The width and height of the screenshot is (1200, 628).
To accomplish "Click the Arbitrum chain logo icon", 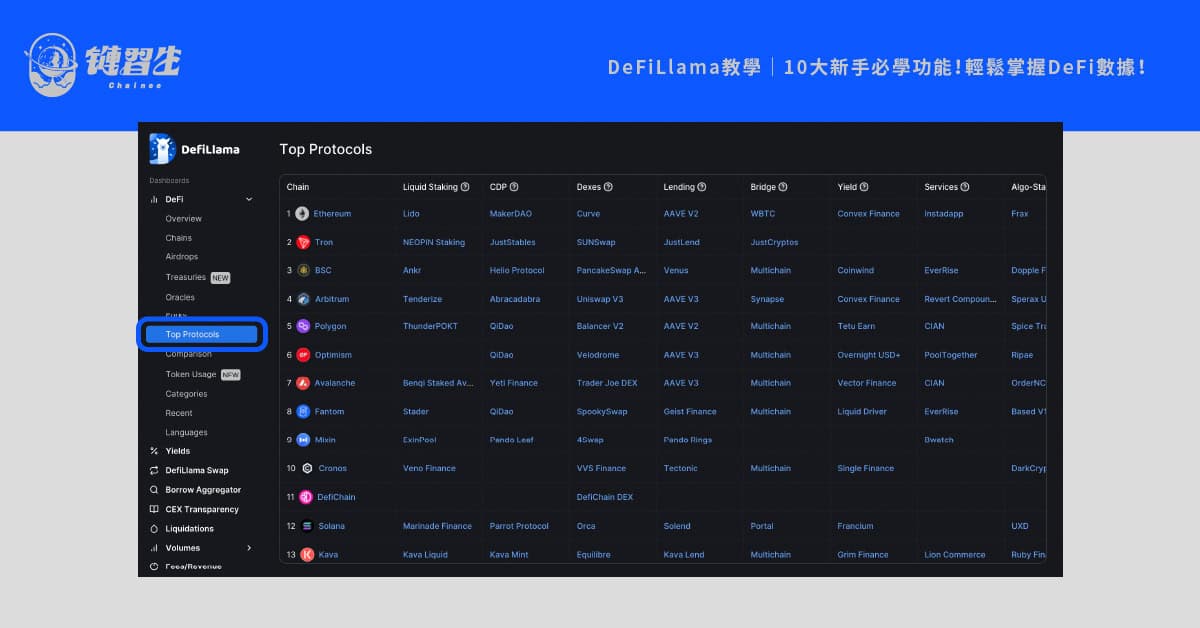I will tap(303, 299).
